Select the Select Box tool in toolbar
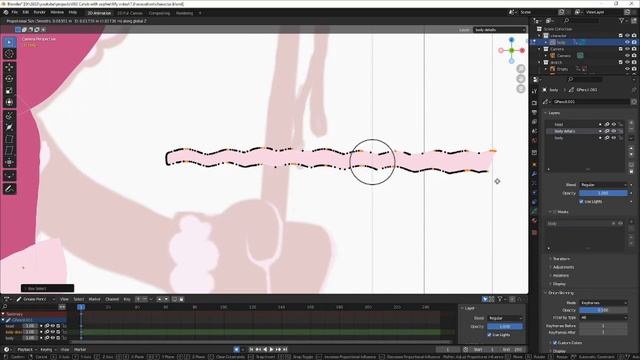This screenshot has height=360, width=640. [x=9, y=42]
